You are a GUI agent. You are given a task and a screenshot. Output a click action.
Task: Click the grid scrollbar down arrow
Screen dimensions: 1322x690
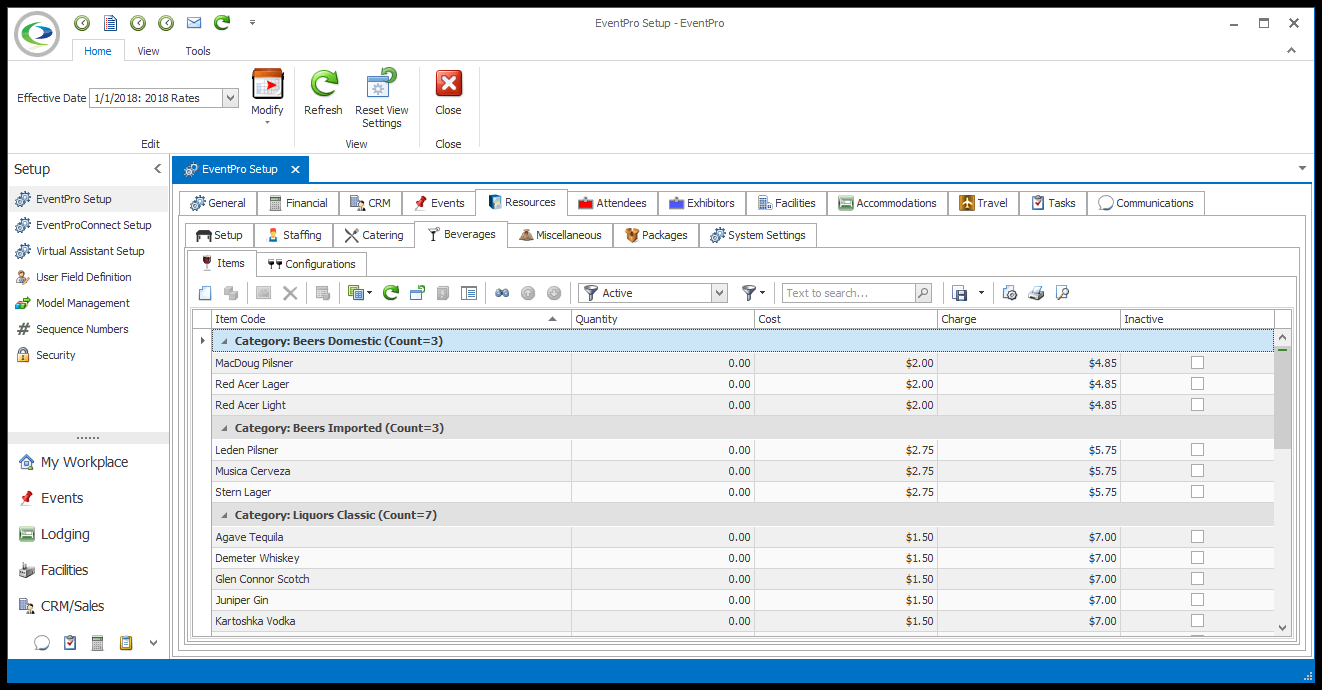click(1283, 627)
